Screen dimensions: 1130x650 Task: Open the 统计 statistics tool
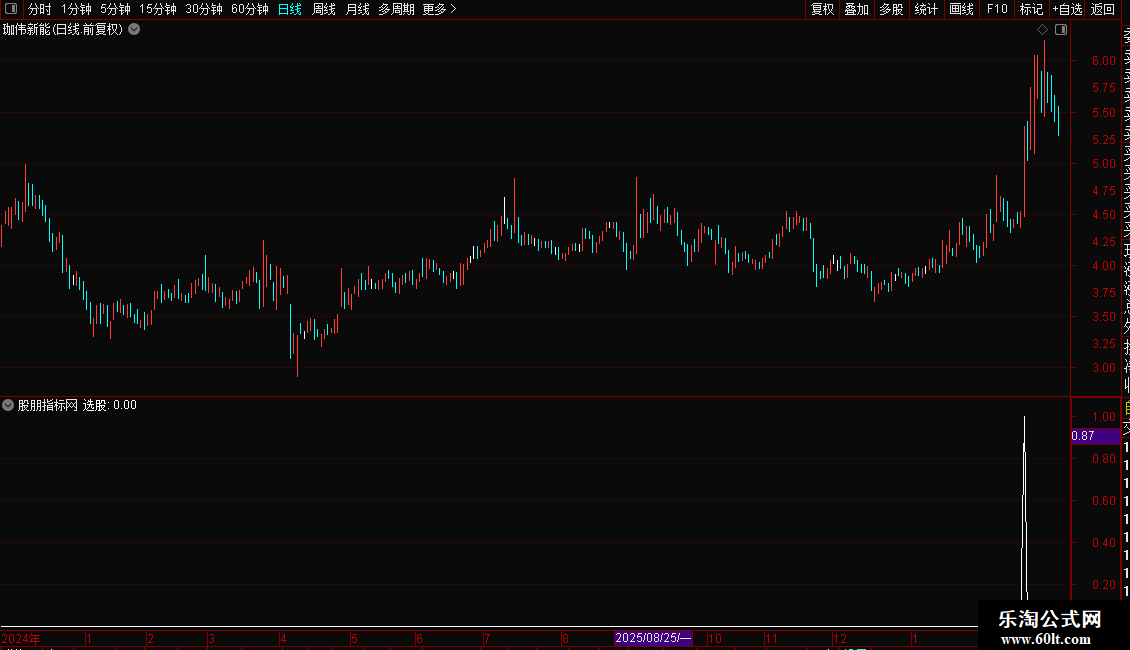click(926, 9)
